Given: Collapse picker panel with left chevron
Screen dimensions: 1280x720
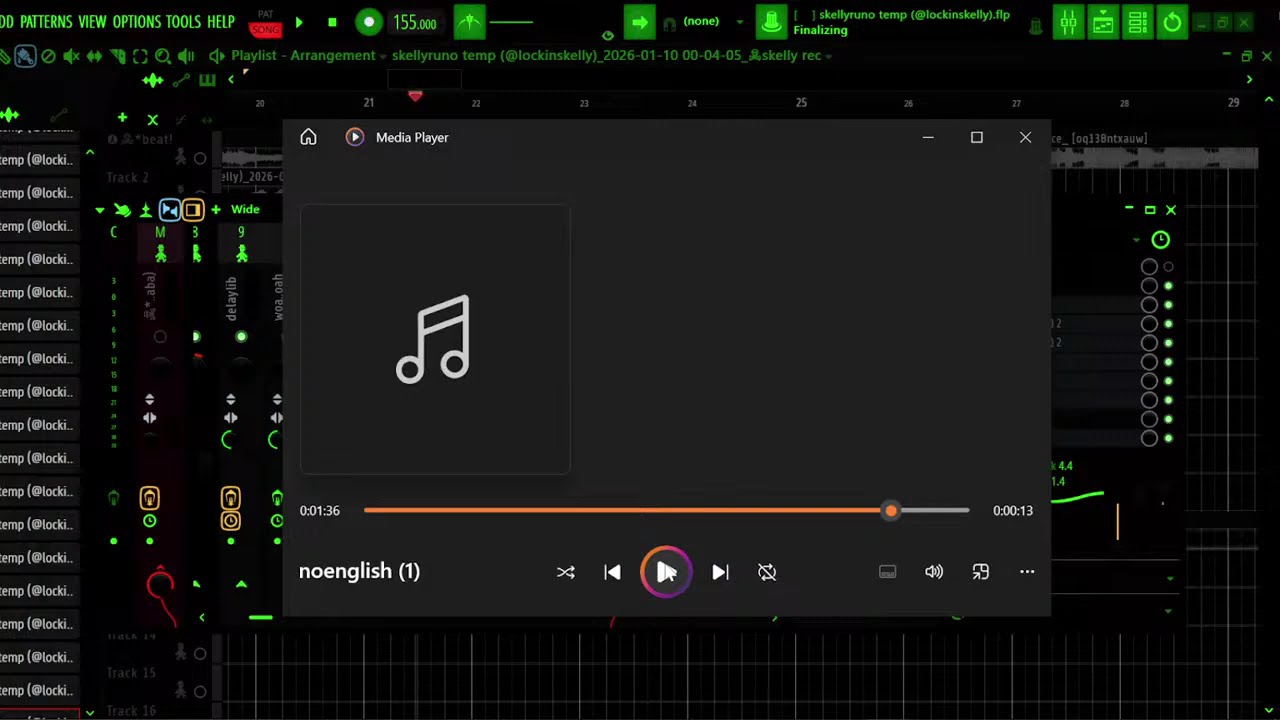Looking at the screenshot, I should click(231, 80).
